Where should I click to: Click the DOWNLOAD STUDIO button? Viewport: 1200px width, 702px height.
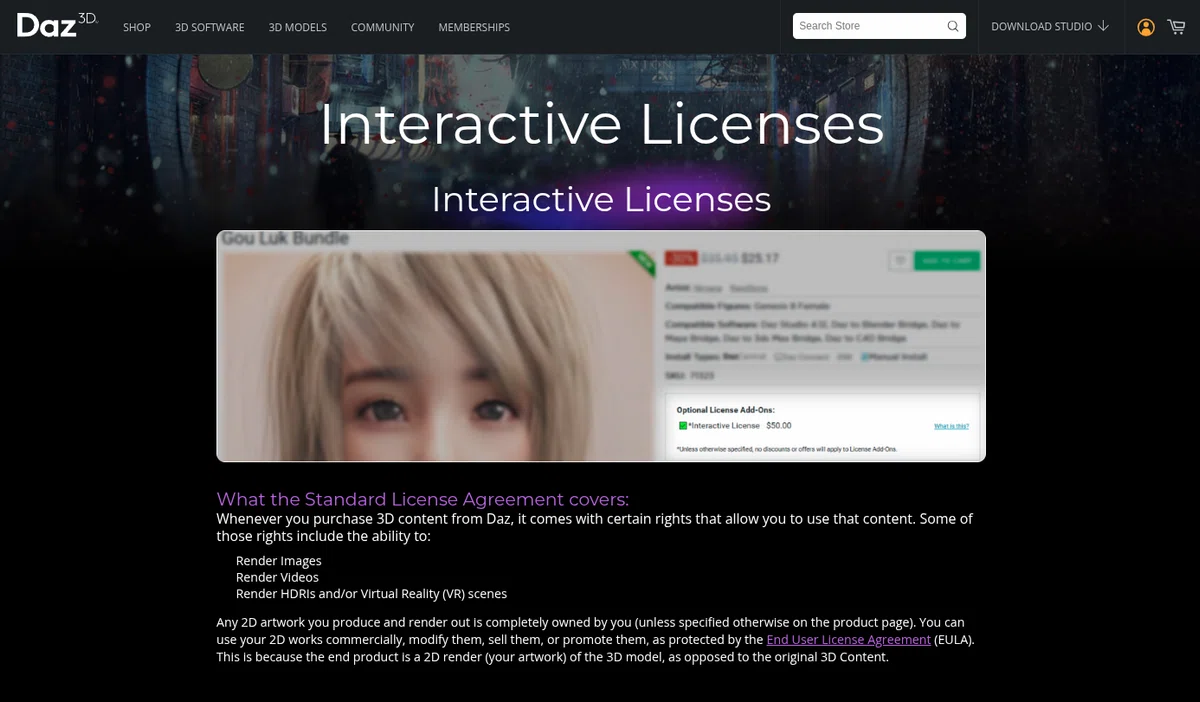pyautogui.click(x=1050, y=26)
